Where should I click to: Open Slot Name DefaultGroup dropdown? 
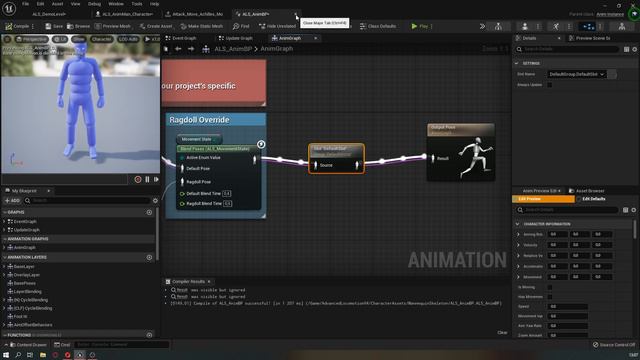click(x=576, y=74)
